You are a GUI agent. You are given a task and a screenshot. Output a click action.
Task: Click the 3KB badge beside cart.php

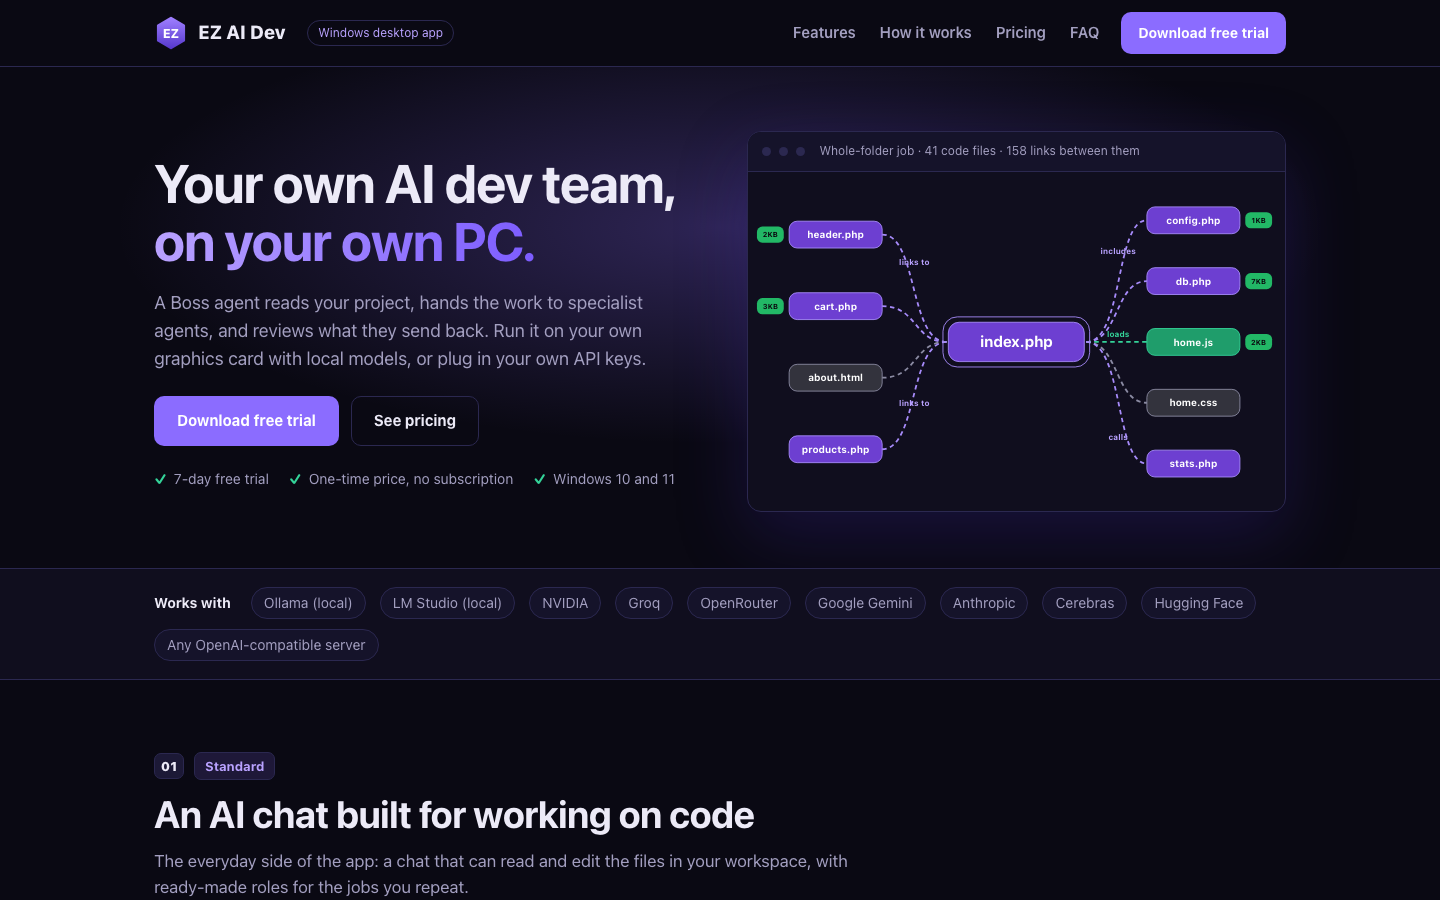point(770,306)
